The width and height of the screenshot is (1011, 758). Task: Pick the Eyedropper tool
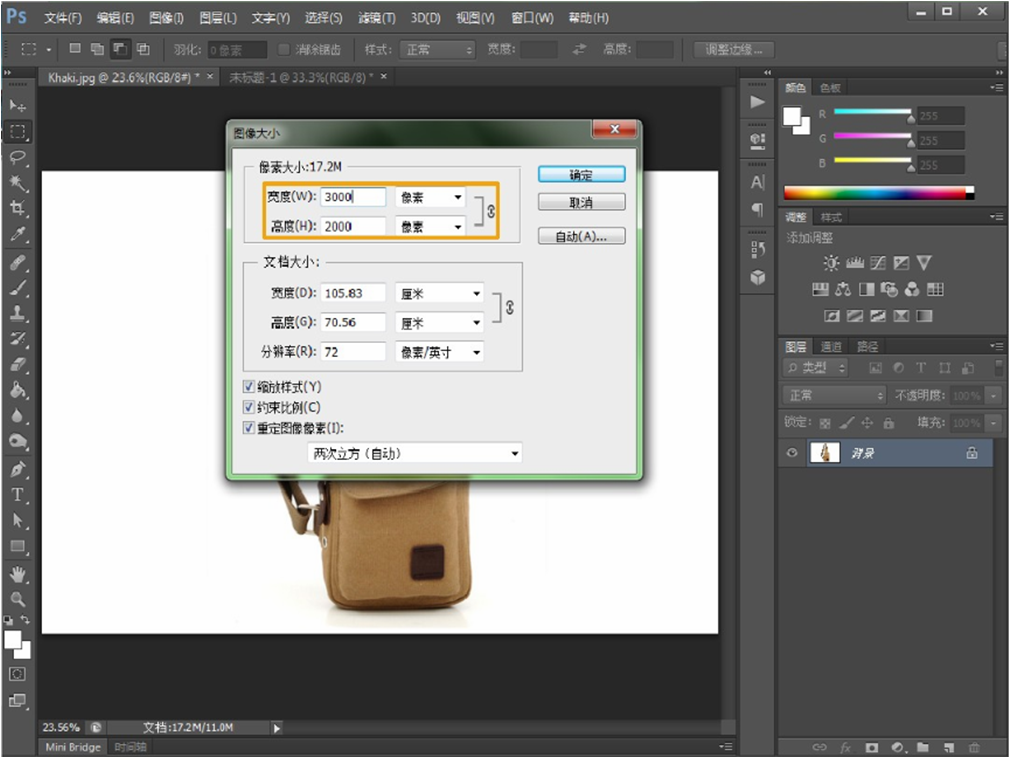18,235
